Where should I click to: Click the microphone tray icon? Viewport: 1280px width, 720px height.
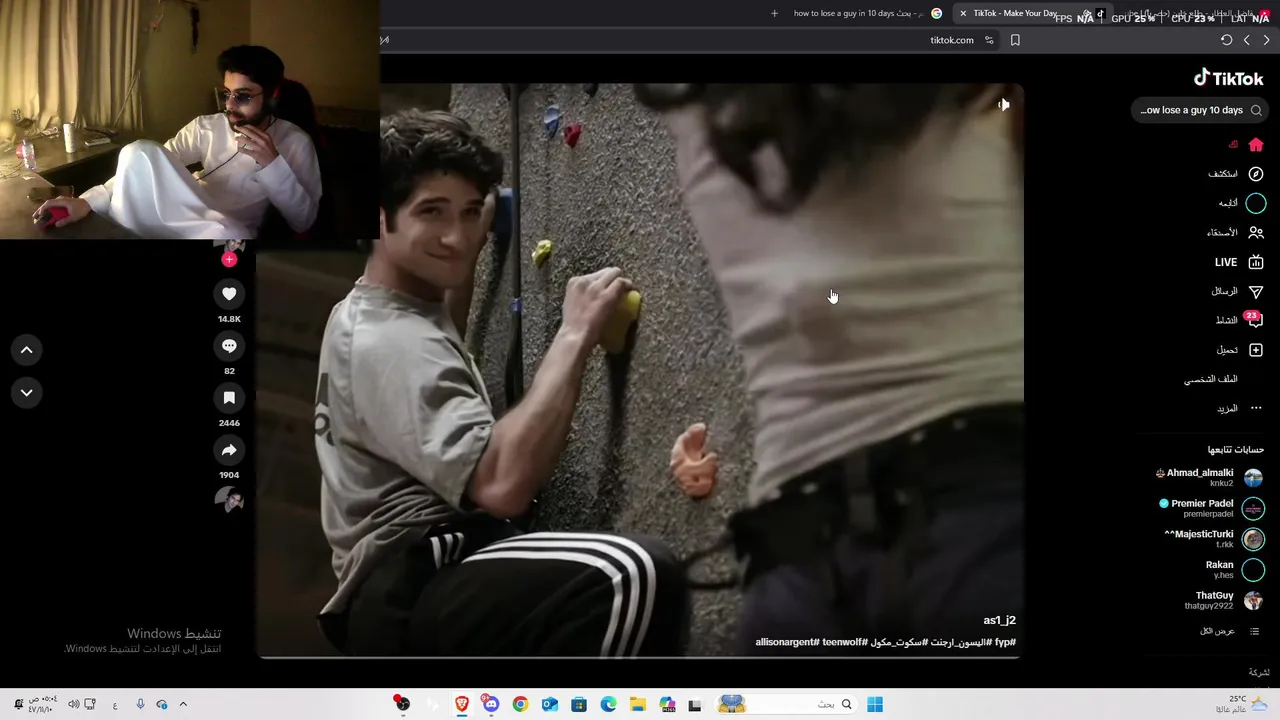(x=140, y=704)
